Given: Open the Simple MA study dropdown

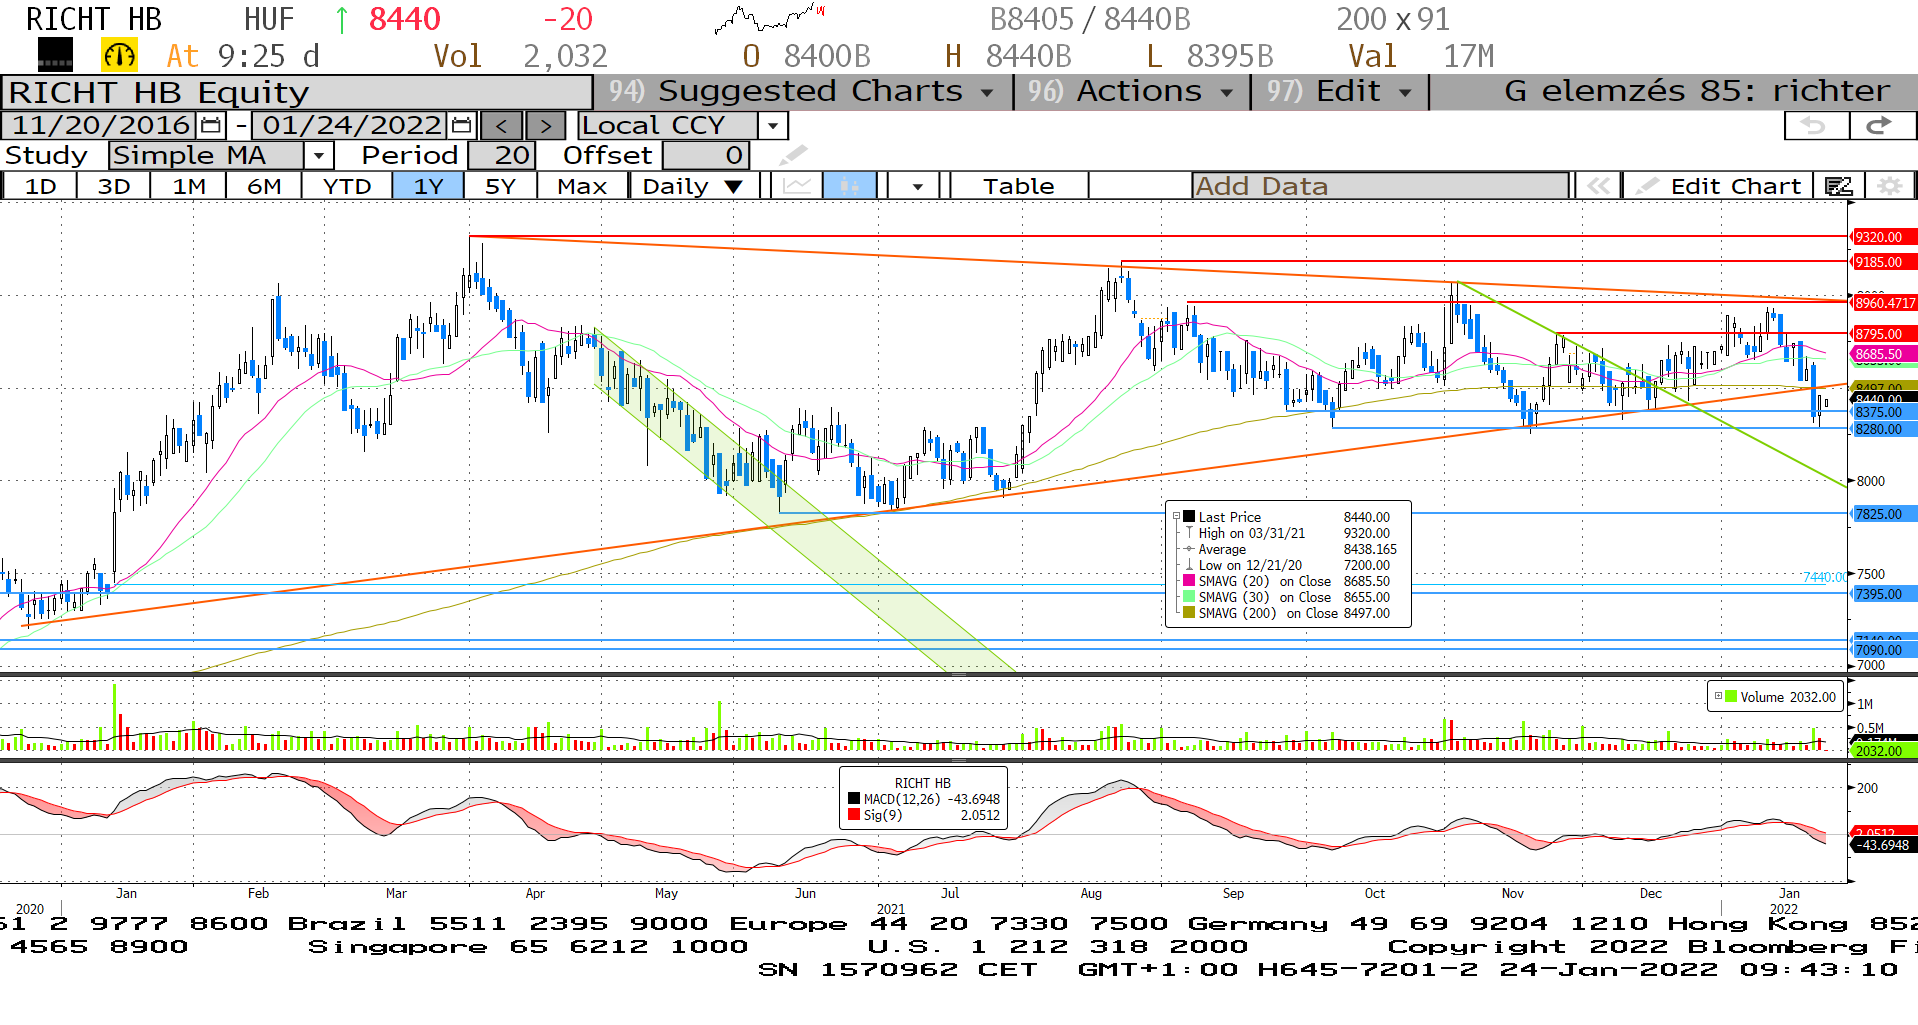Looking at the screenshot, I should pos(318,155).
